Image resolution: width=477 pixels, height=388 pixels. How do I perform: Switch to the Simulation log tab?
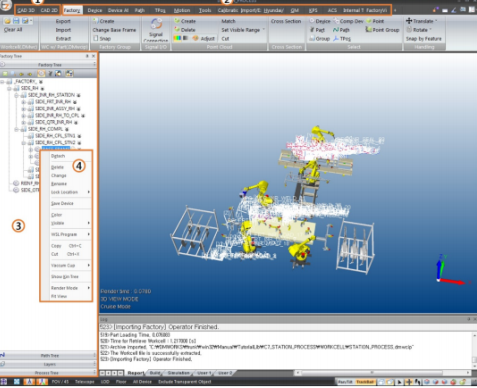179,373
